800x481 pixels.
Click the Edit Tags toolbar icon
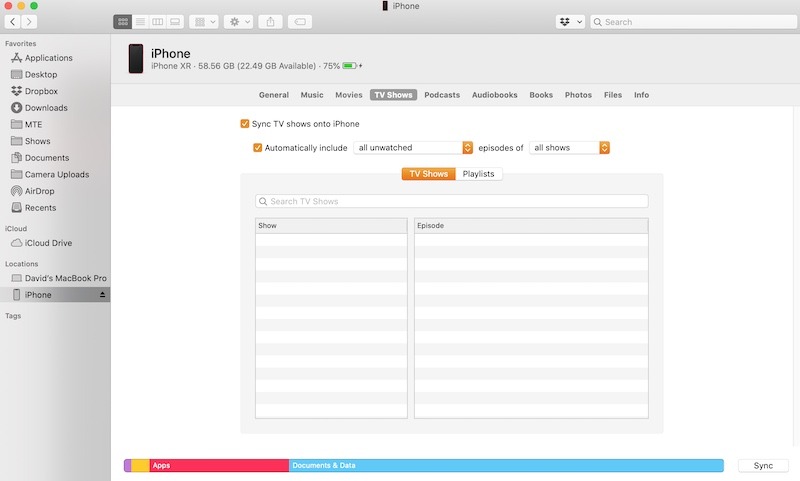tap(299, 21)
